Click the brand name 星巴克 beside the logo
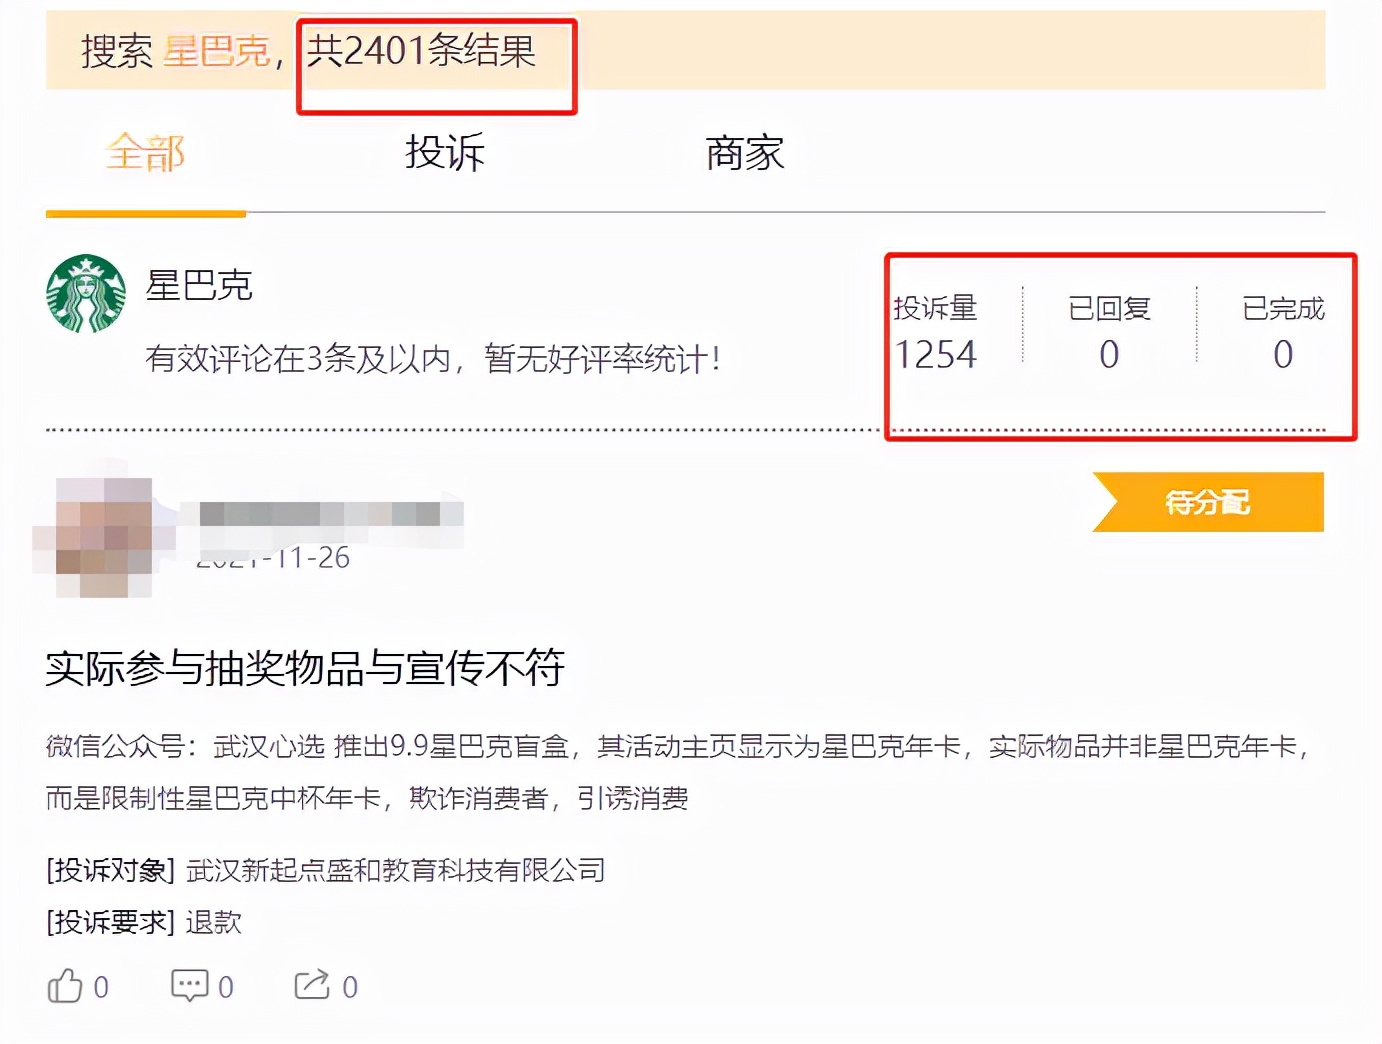The image size is (1382, 1044). click(x=198, y=287)
